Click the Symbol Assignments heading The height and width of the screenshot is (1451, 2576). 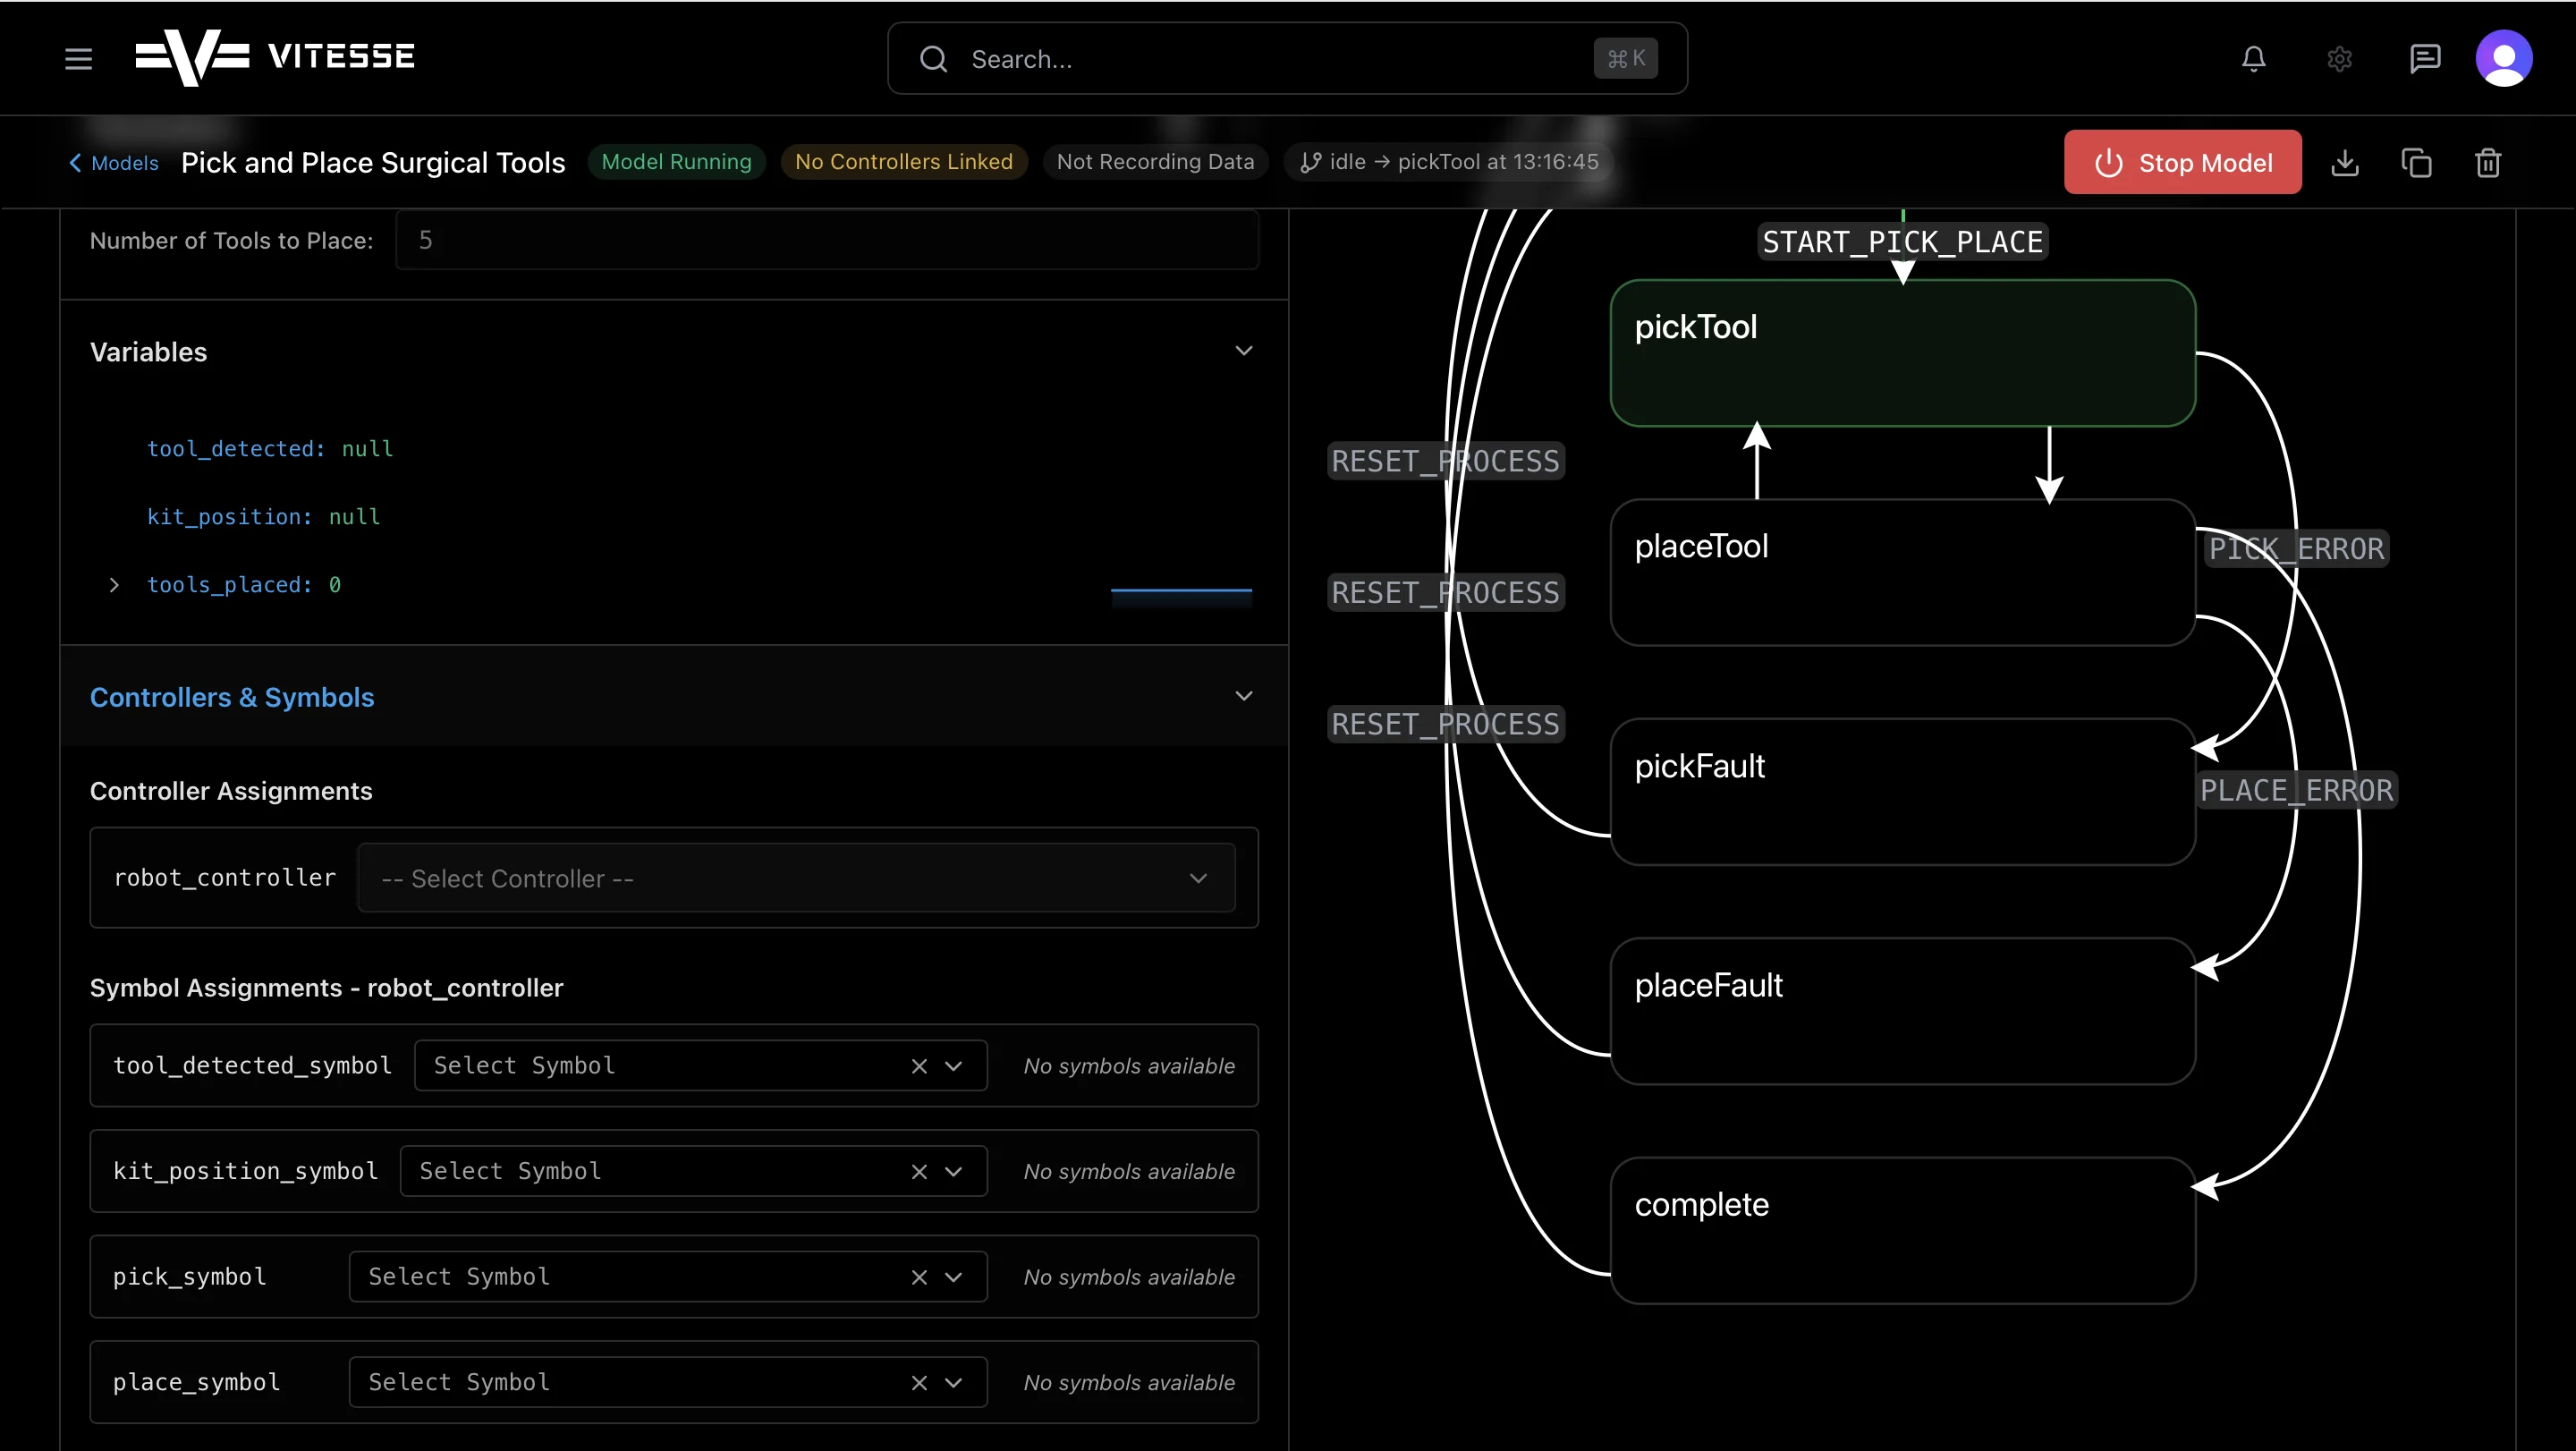point(326,988)
